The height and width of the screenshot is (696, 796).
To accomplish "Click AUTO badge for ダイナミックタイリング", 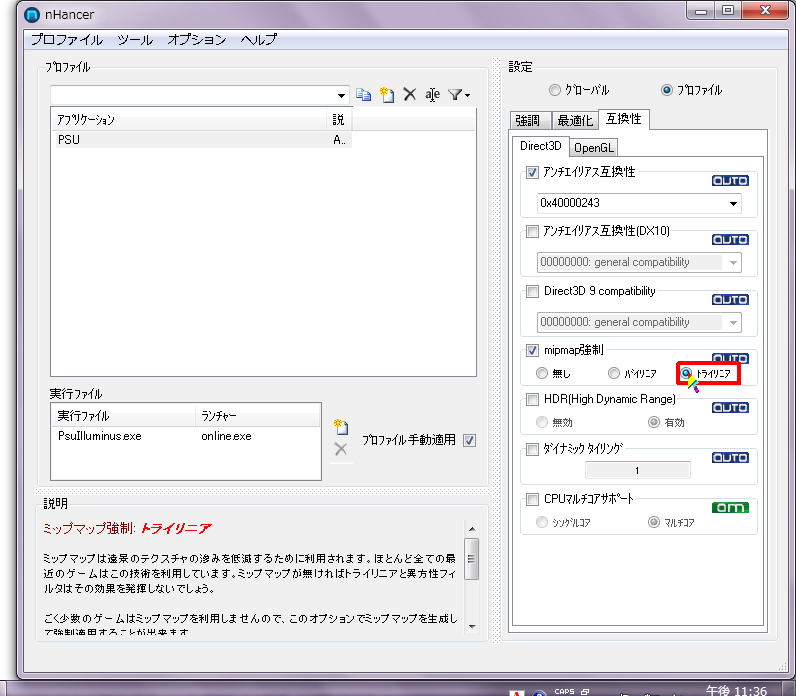I will coord(730,458).
